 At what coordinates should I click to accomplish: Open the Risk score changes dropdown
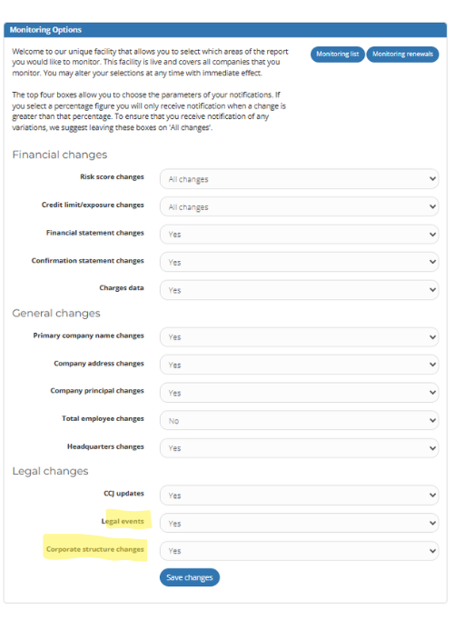tap(299, 179)
